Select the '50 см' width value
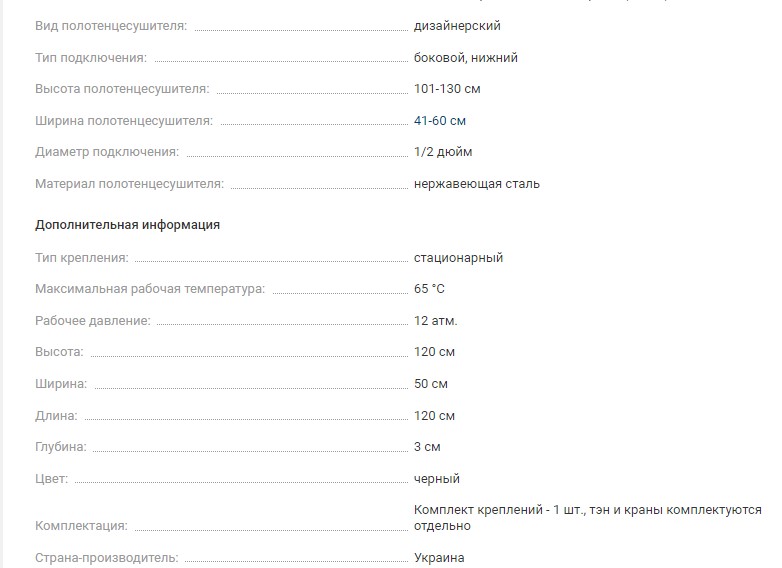Viewport: 782px width, 568px height. pyautogui.click(x=431, y=384)
